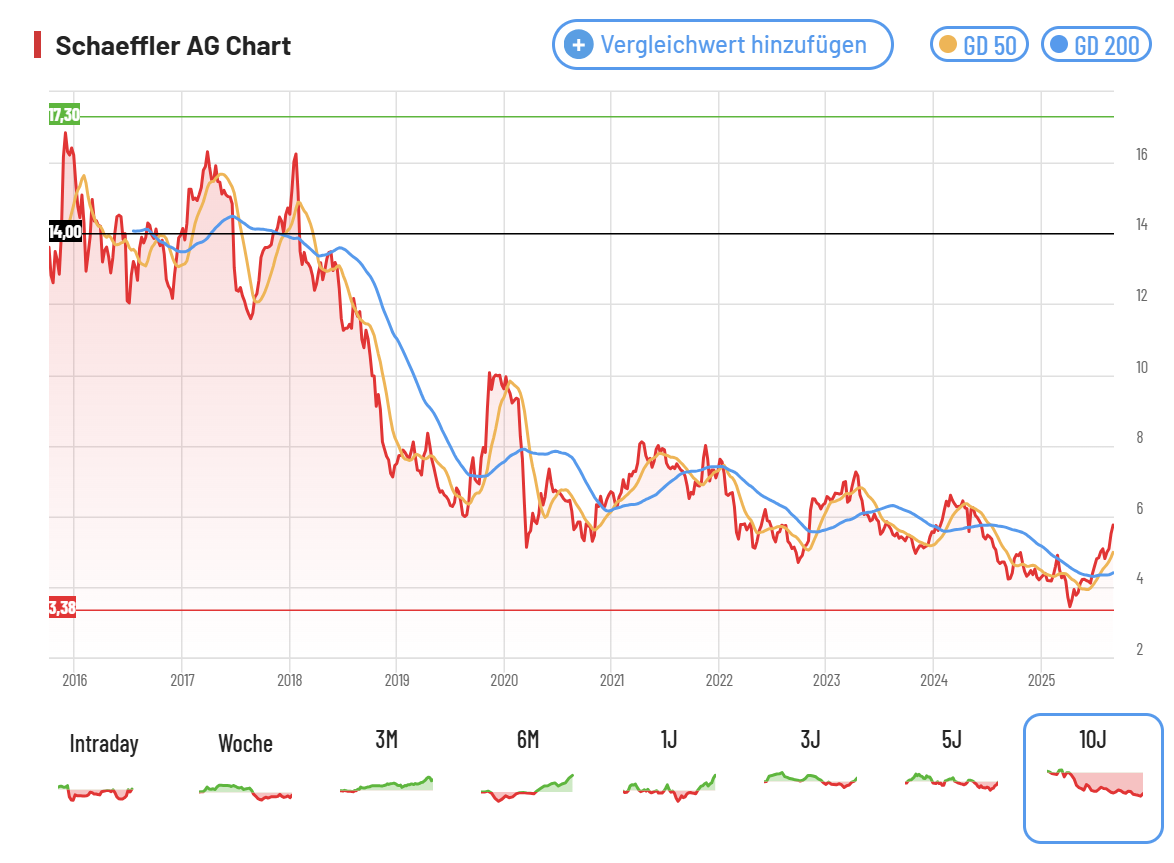Click the 10J mini sparkline chart
Screen dimensions: 1174x863
pyautogui.click(x=1095, y=783)
